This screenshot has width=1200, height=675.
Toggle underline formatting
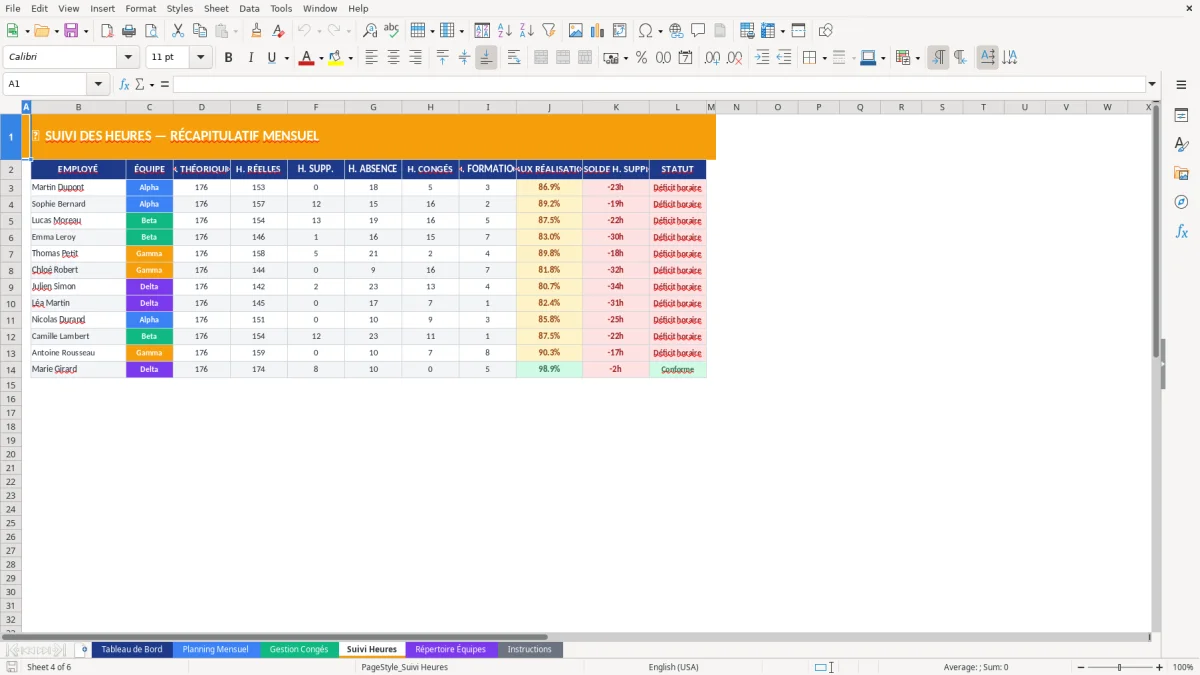coord(271,58)
